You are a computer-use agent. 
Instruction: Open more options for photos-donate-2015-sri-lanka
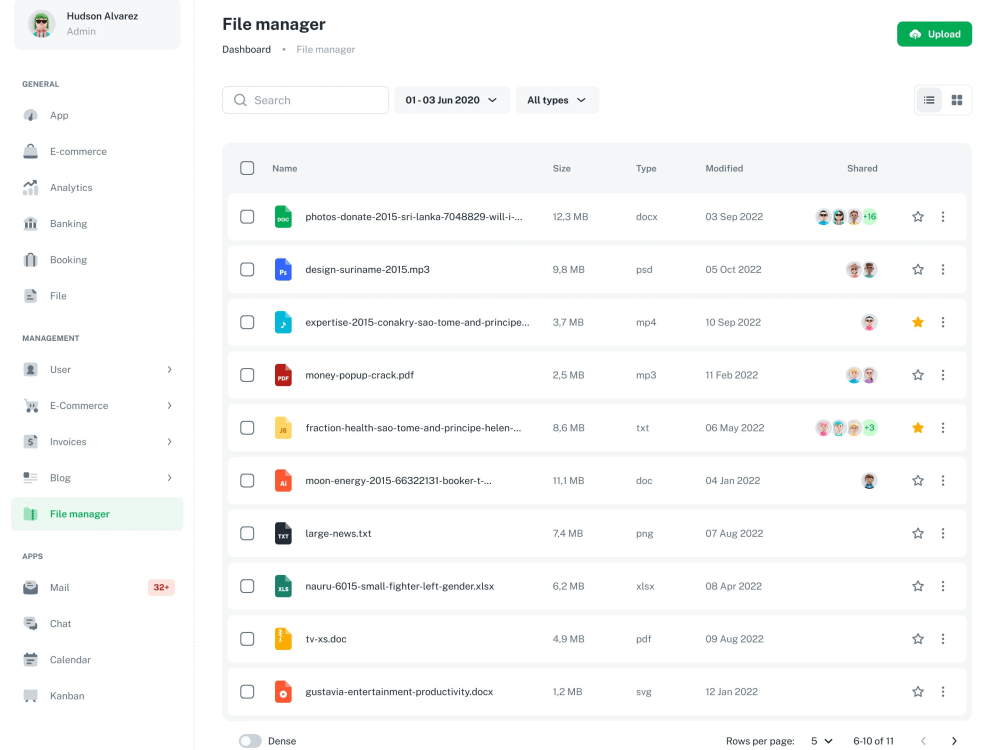(x=943, y=217)
